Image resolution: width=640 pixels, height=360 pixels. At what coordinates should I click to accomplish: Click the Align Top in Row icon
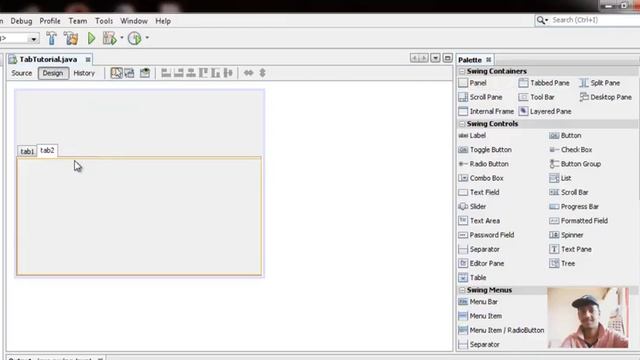tap(203, 73)
